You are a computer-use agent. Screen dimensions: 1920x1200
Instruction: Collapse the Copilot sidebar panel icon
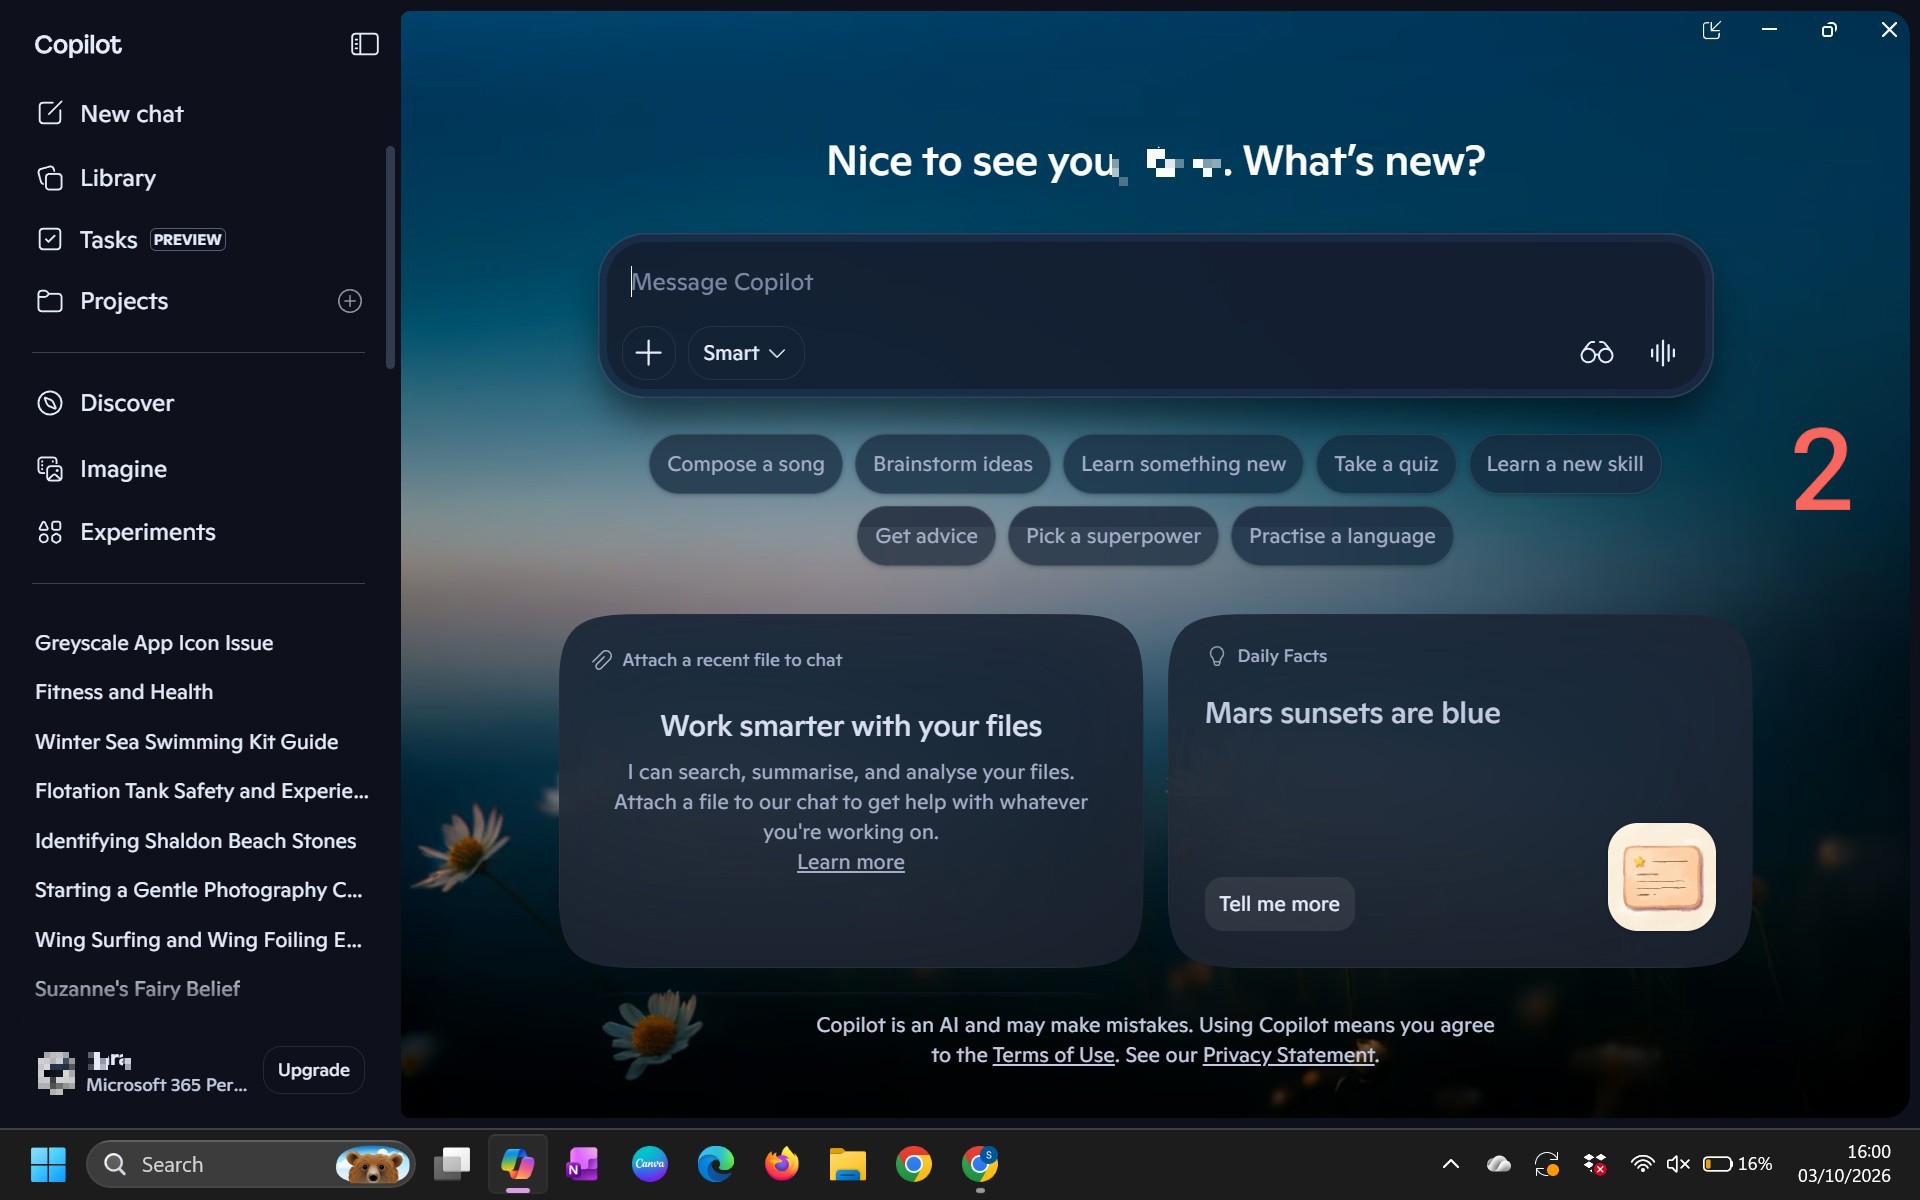[364, 44]
